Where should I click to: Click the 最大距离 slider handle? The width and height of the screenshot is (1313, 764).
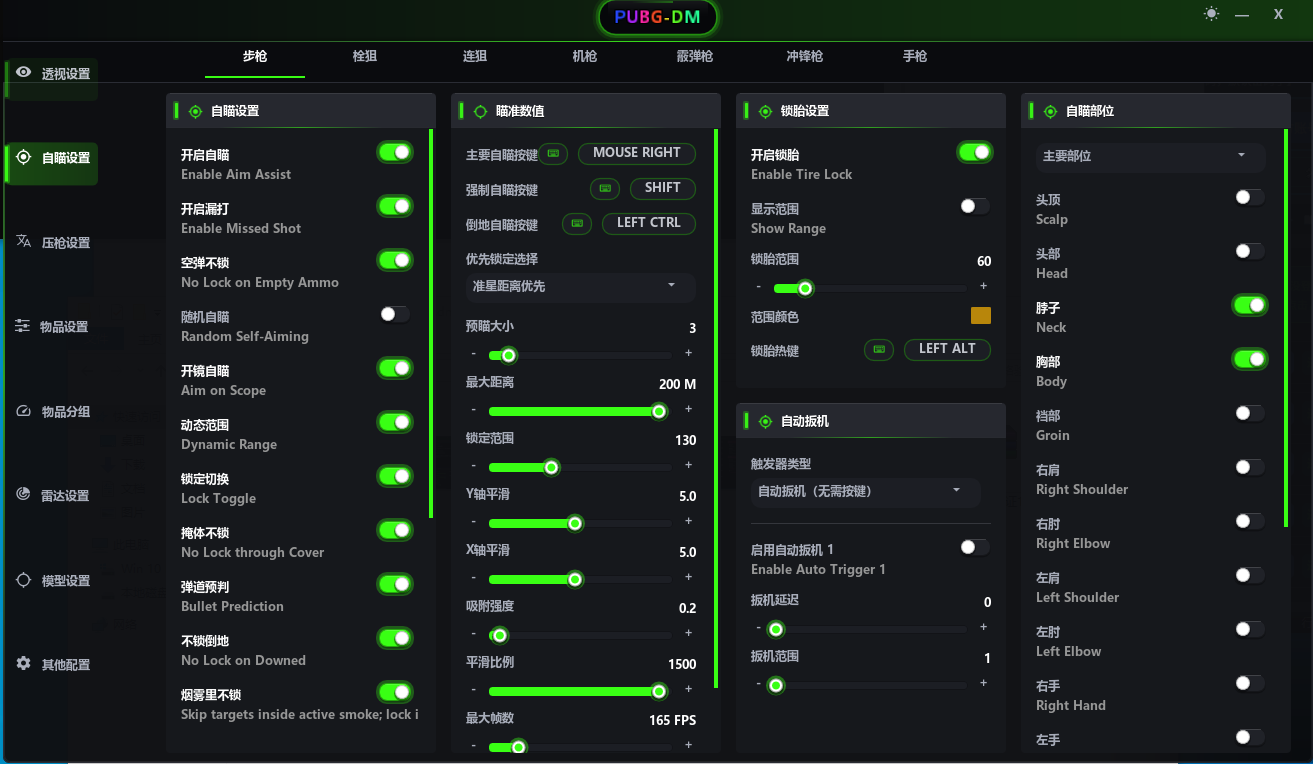[x=659, y=411]
